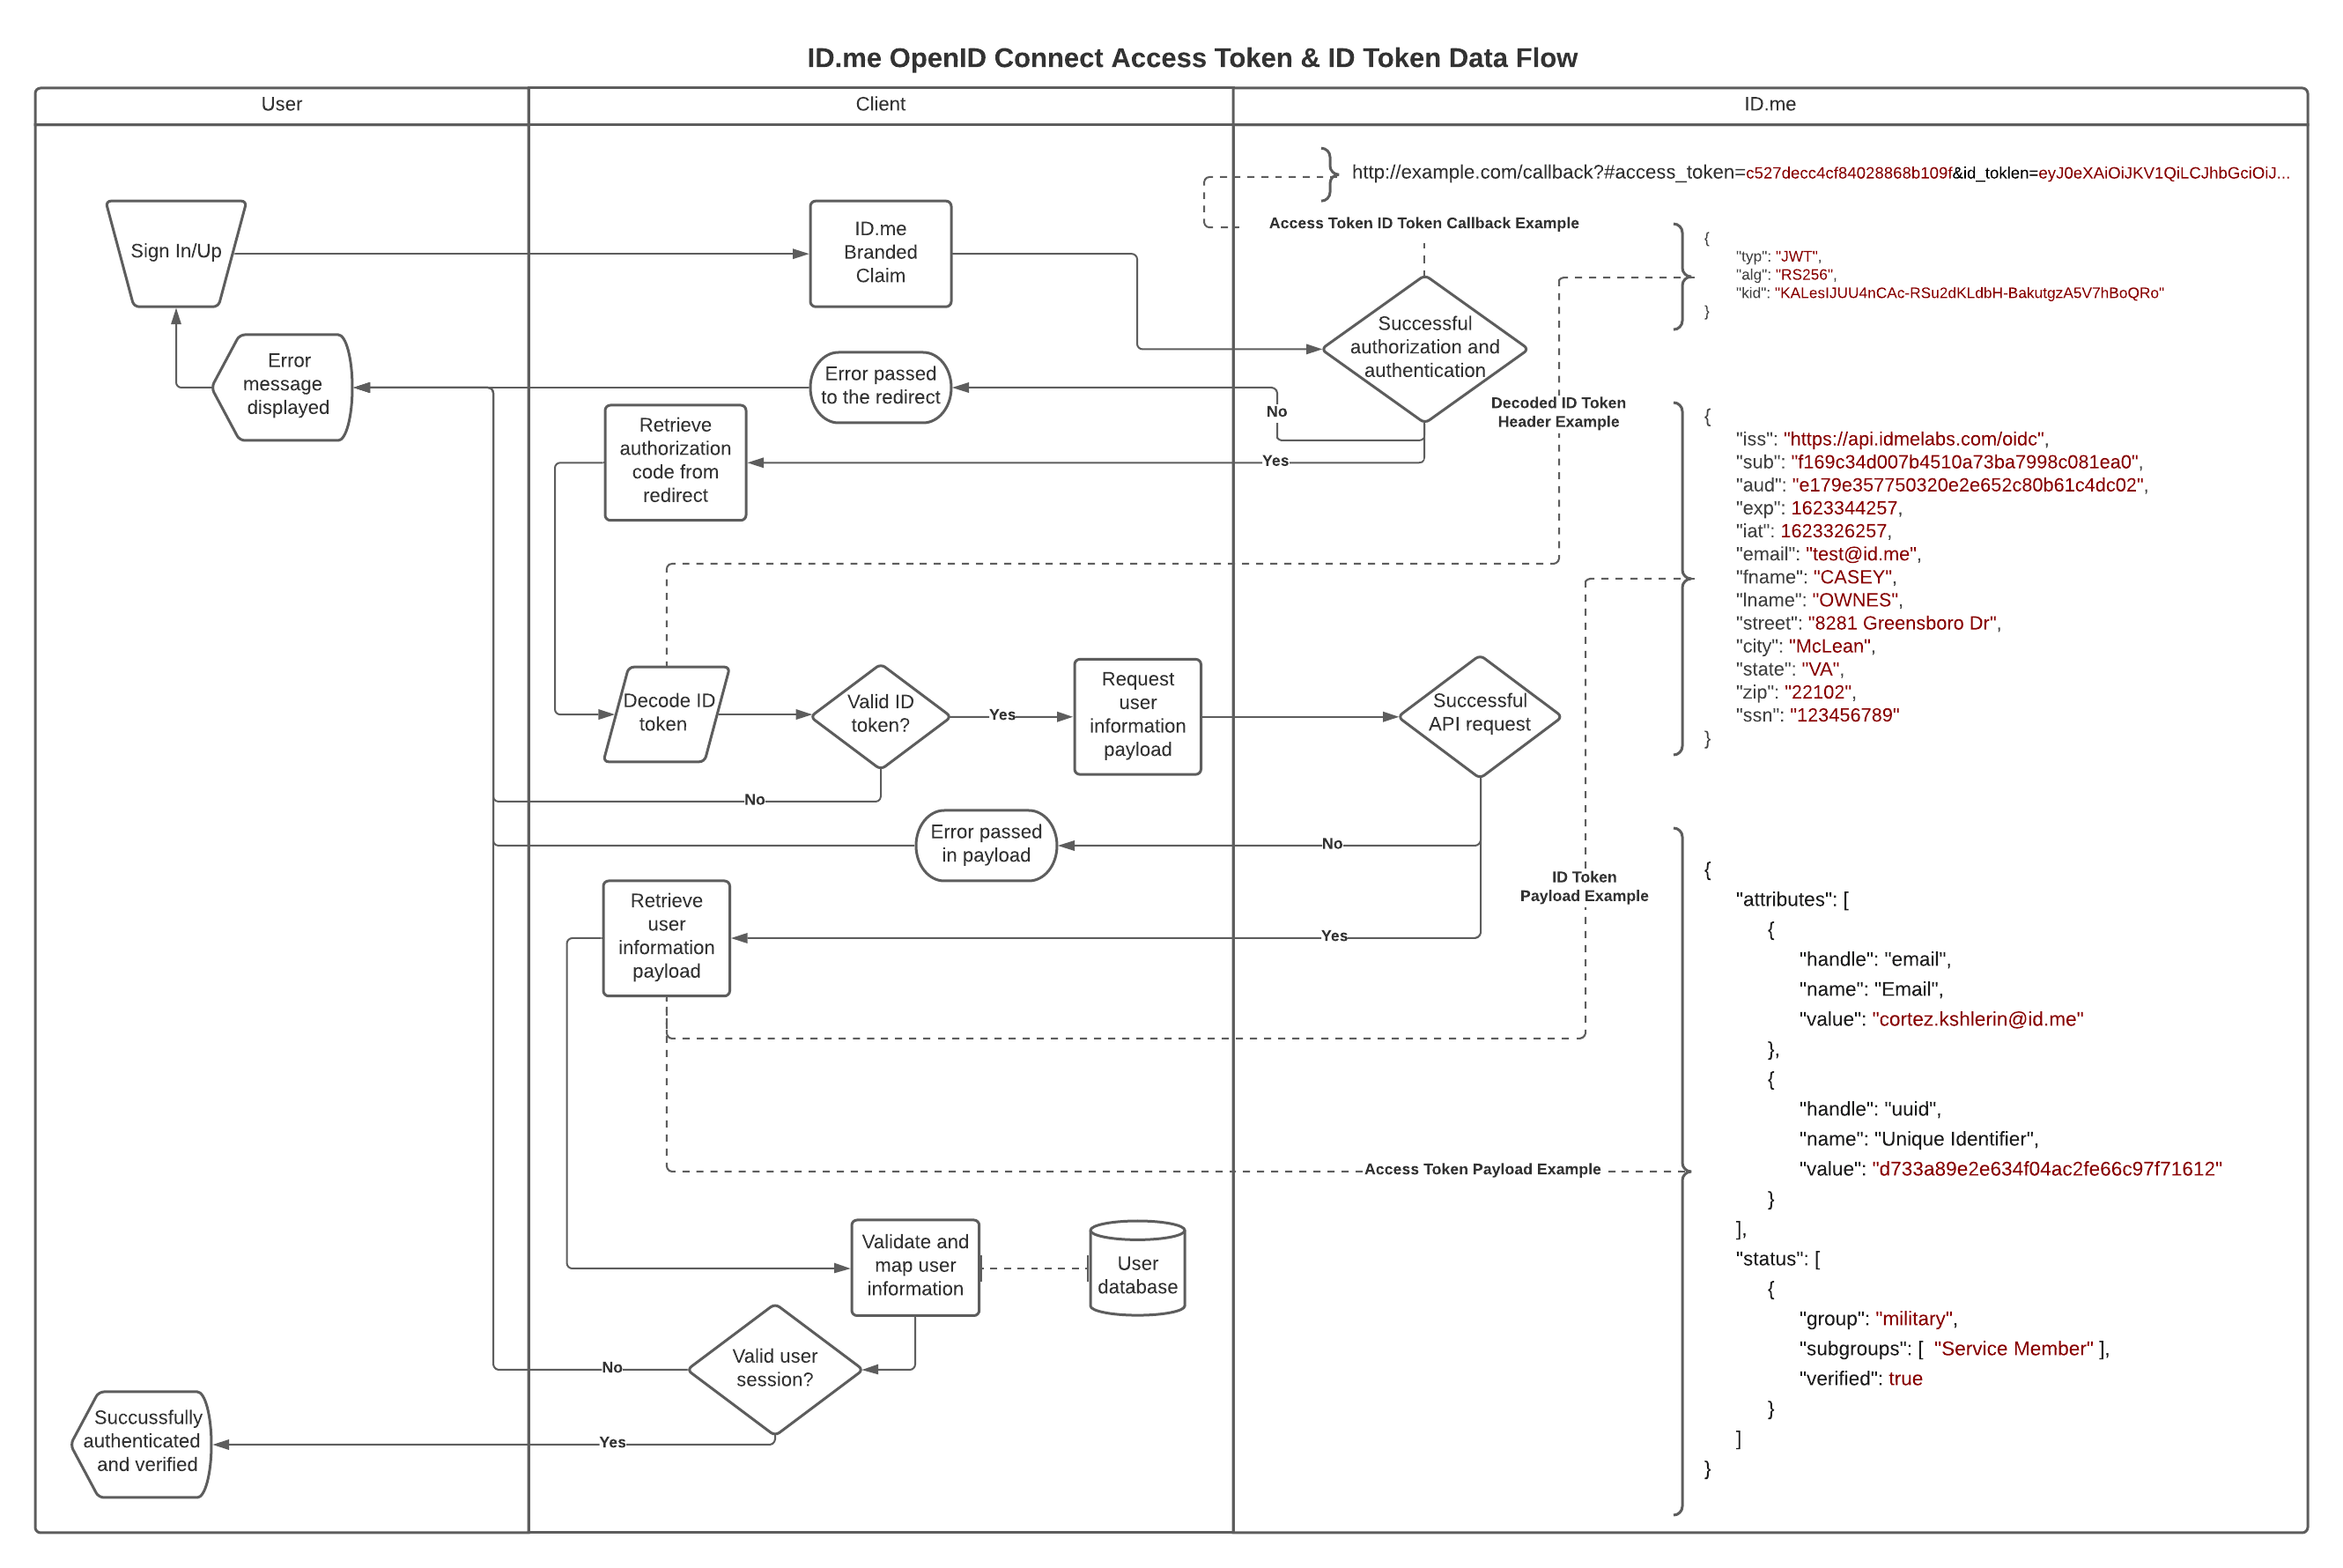
Task: Click the example.com callback URL text
Action: pyautogui.click(x=1820, y=172)
